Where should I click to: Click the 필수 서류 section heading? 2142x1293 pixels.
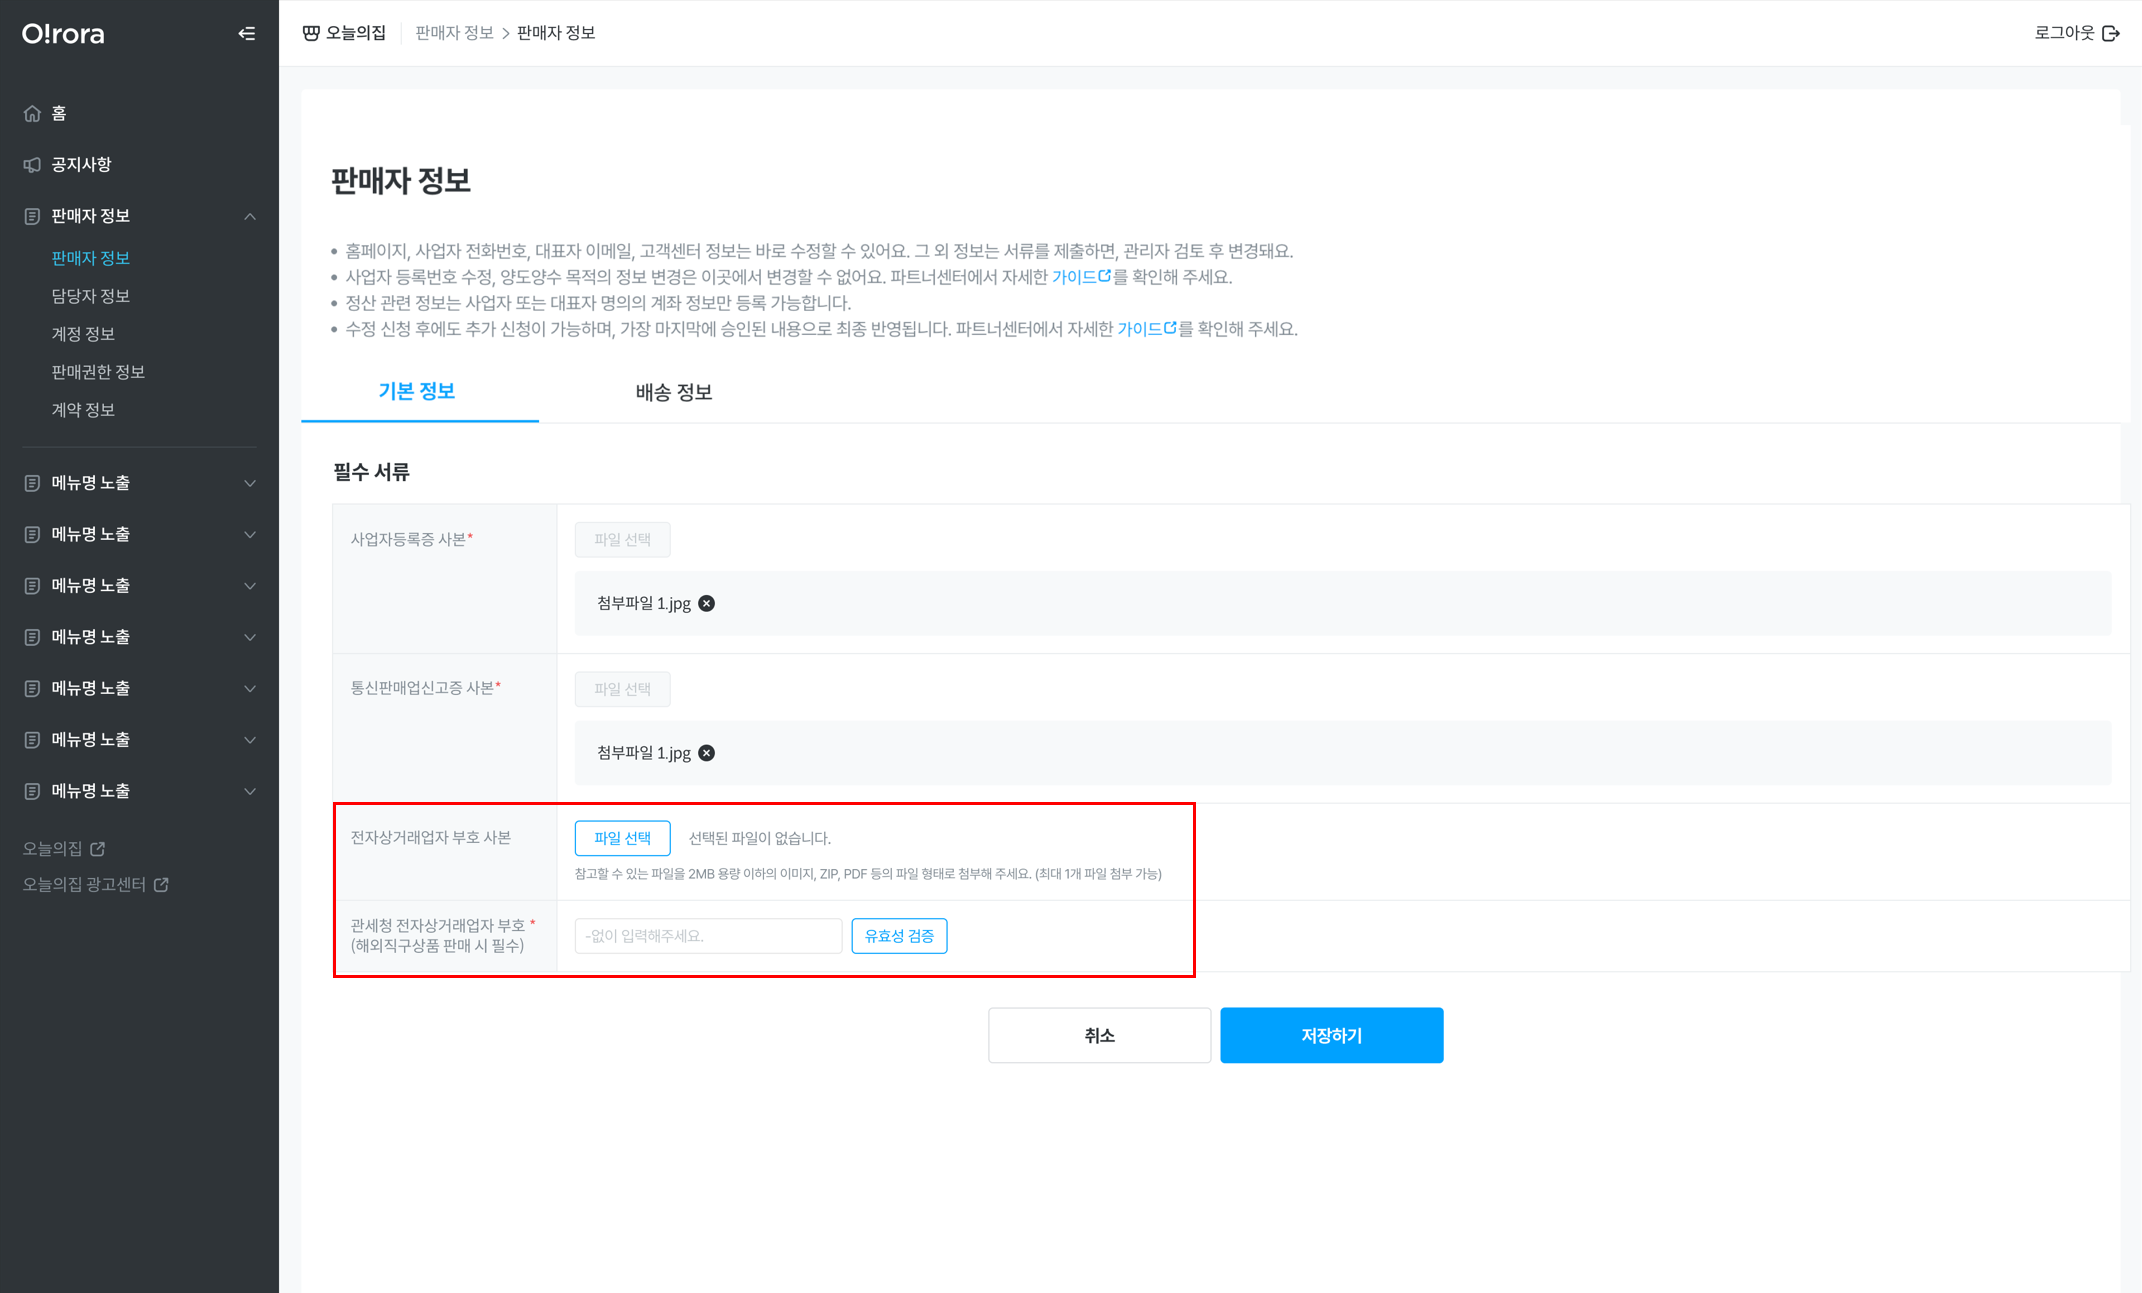click(x=371, y=472)
